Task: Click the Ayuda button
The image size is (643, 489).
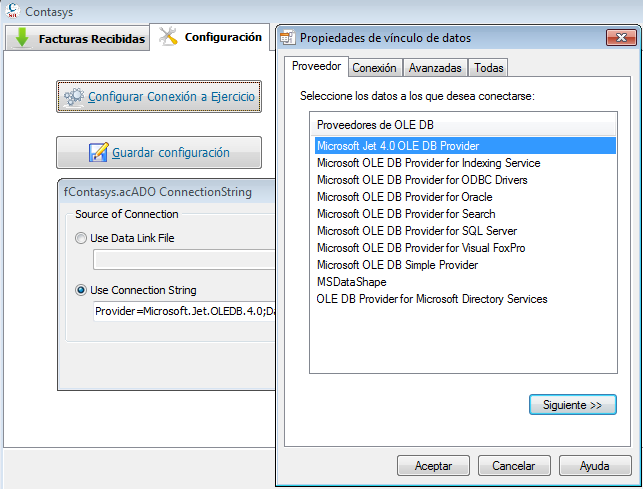Action: tap(595, 466)
